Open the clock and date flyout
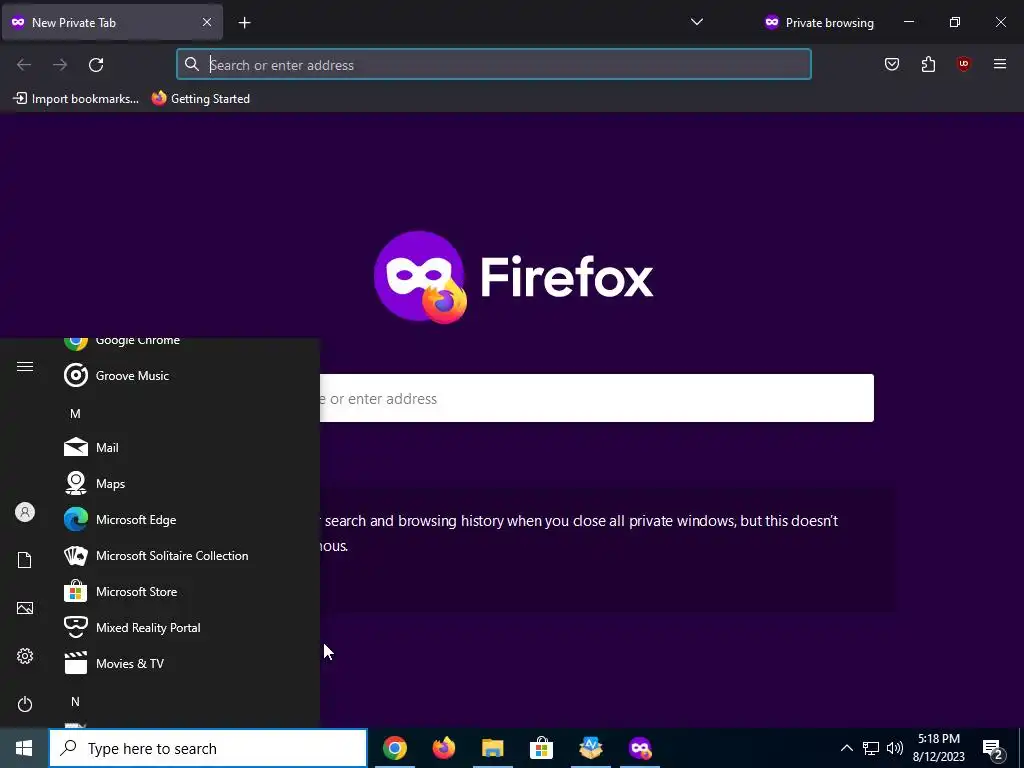The height and width of the screenshot is (768, 1024). (x=938, y=748)
